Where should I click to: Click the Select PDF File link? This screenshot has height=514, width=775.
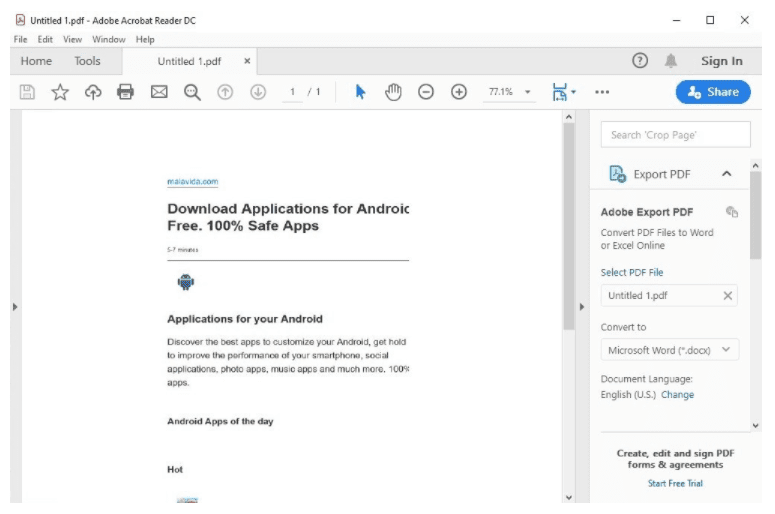click(632, 272)
